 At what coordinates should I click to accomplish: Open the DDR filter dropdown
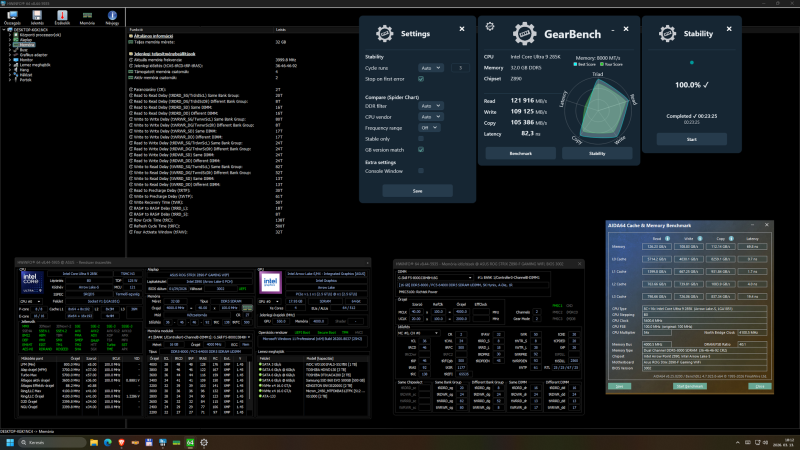pyautogui.click(x=431, y=106)
